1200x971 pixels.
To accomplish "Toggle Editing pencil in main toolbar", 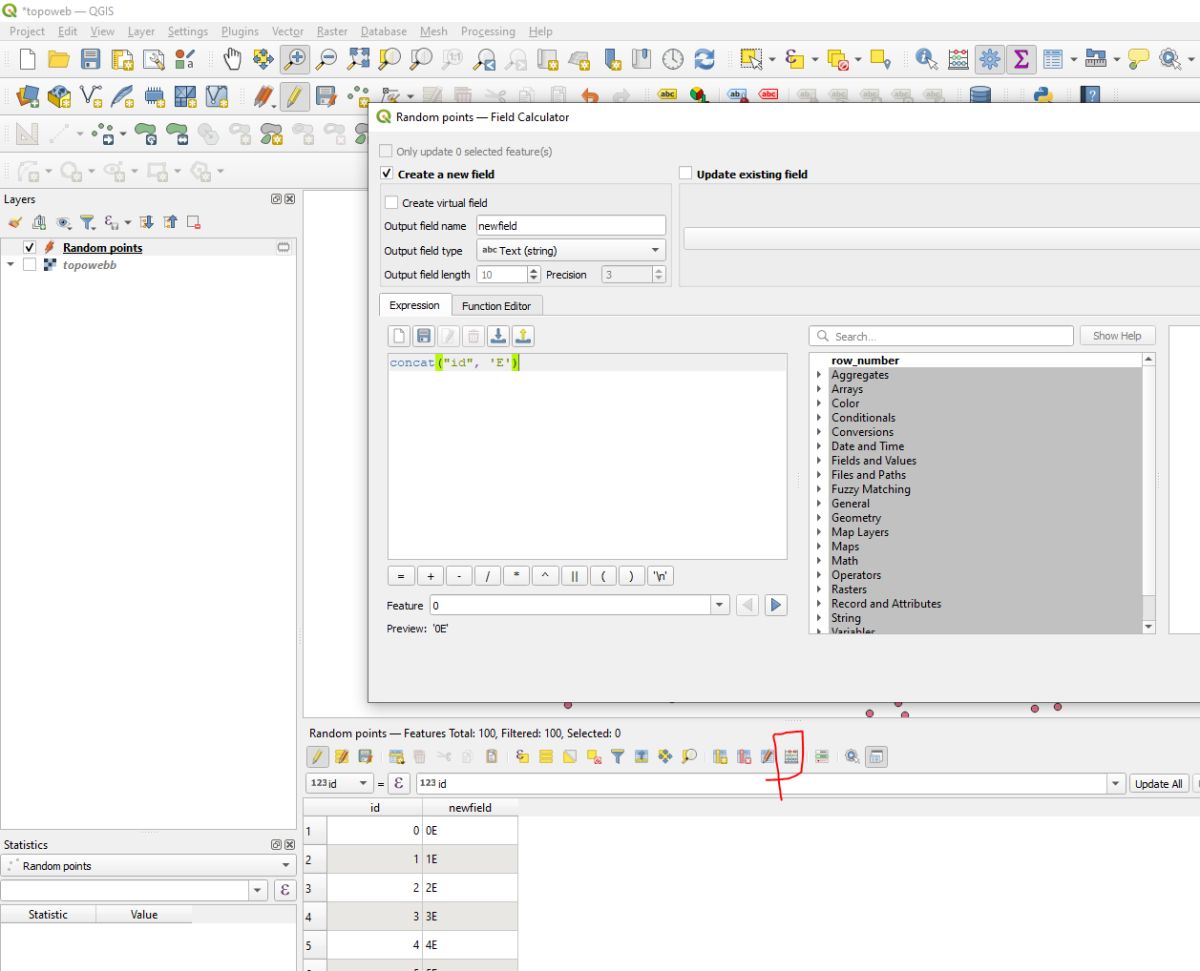I will (x=294, y=96).
